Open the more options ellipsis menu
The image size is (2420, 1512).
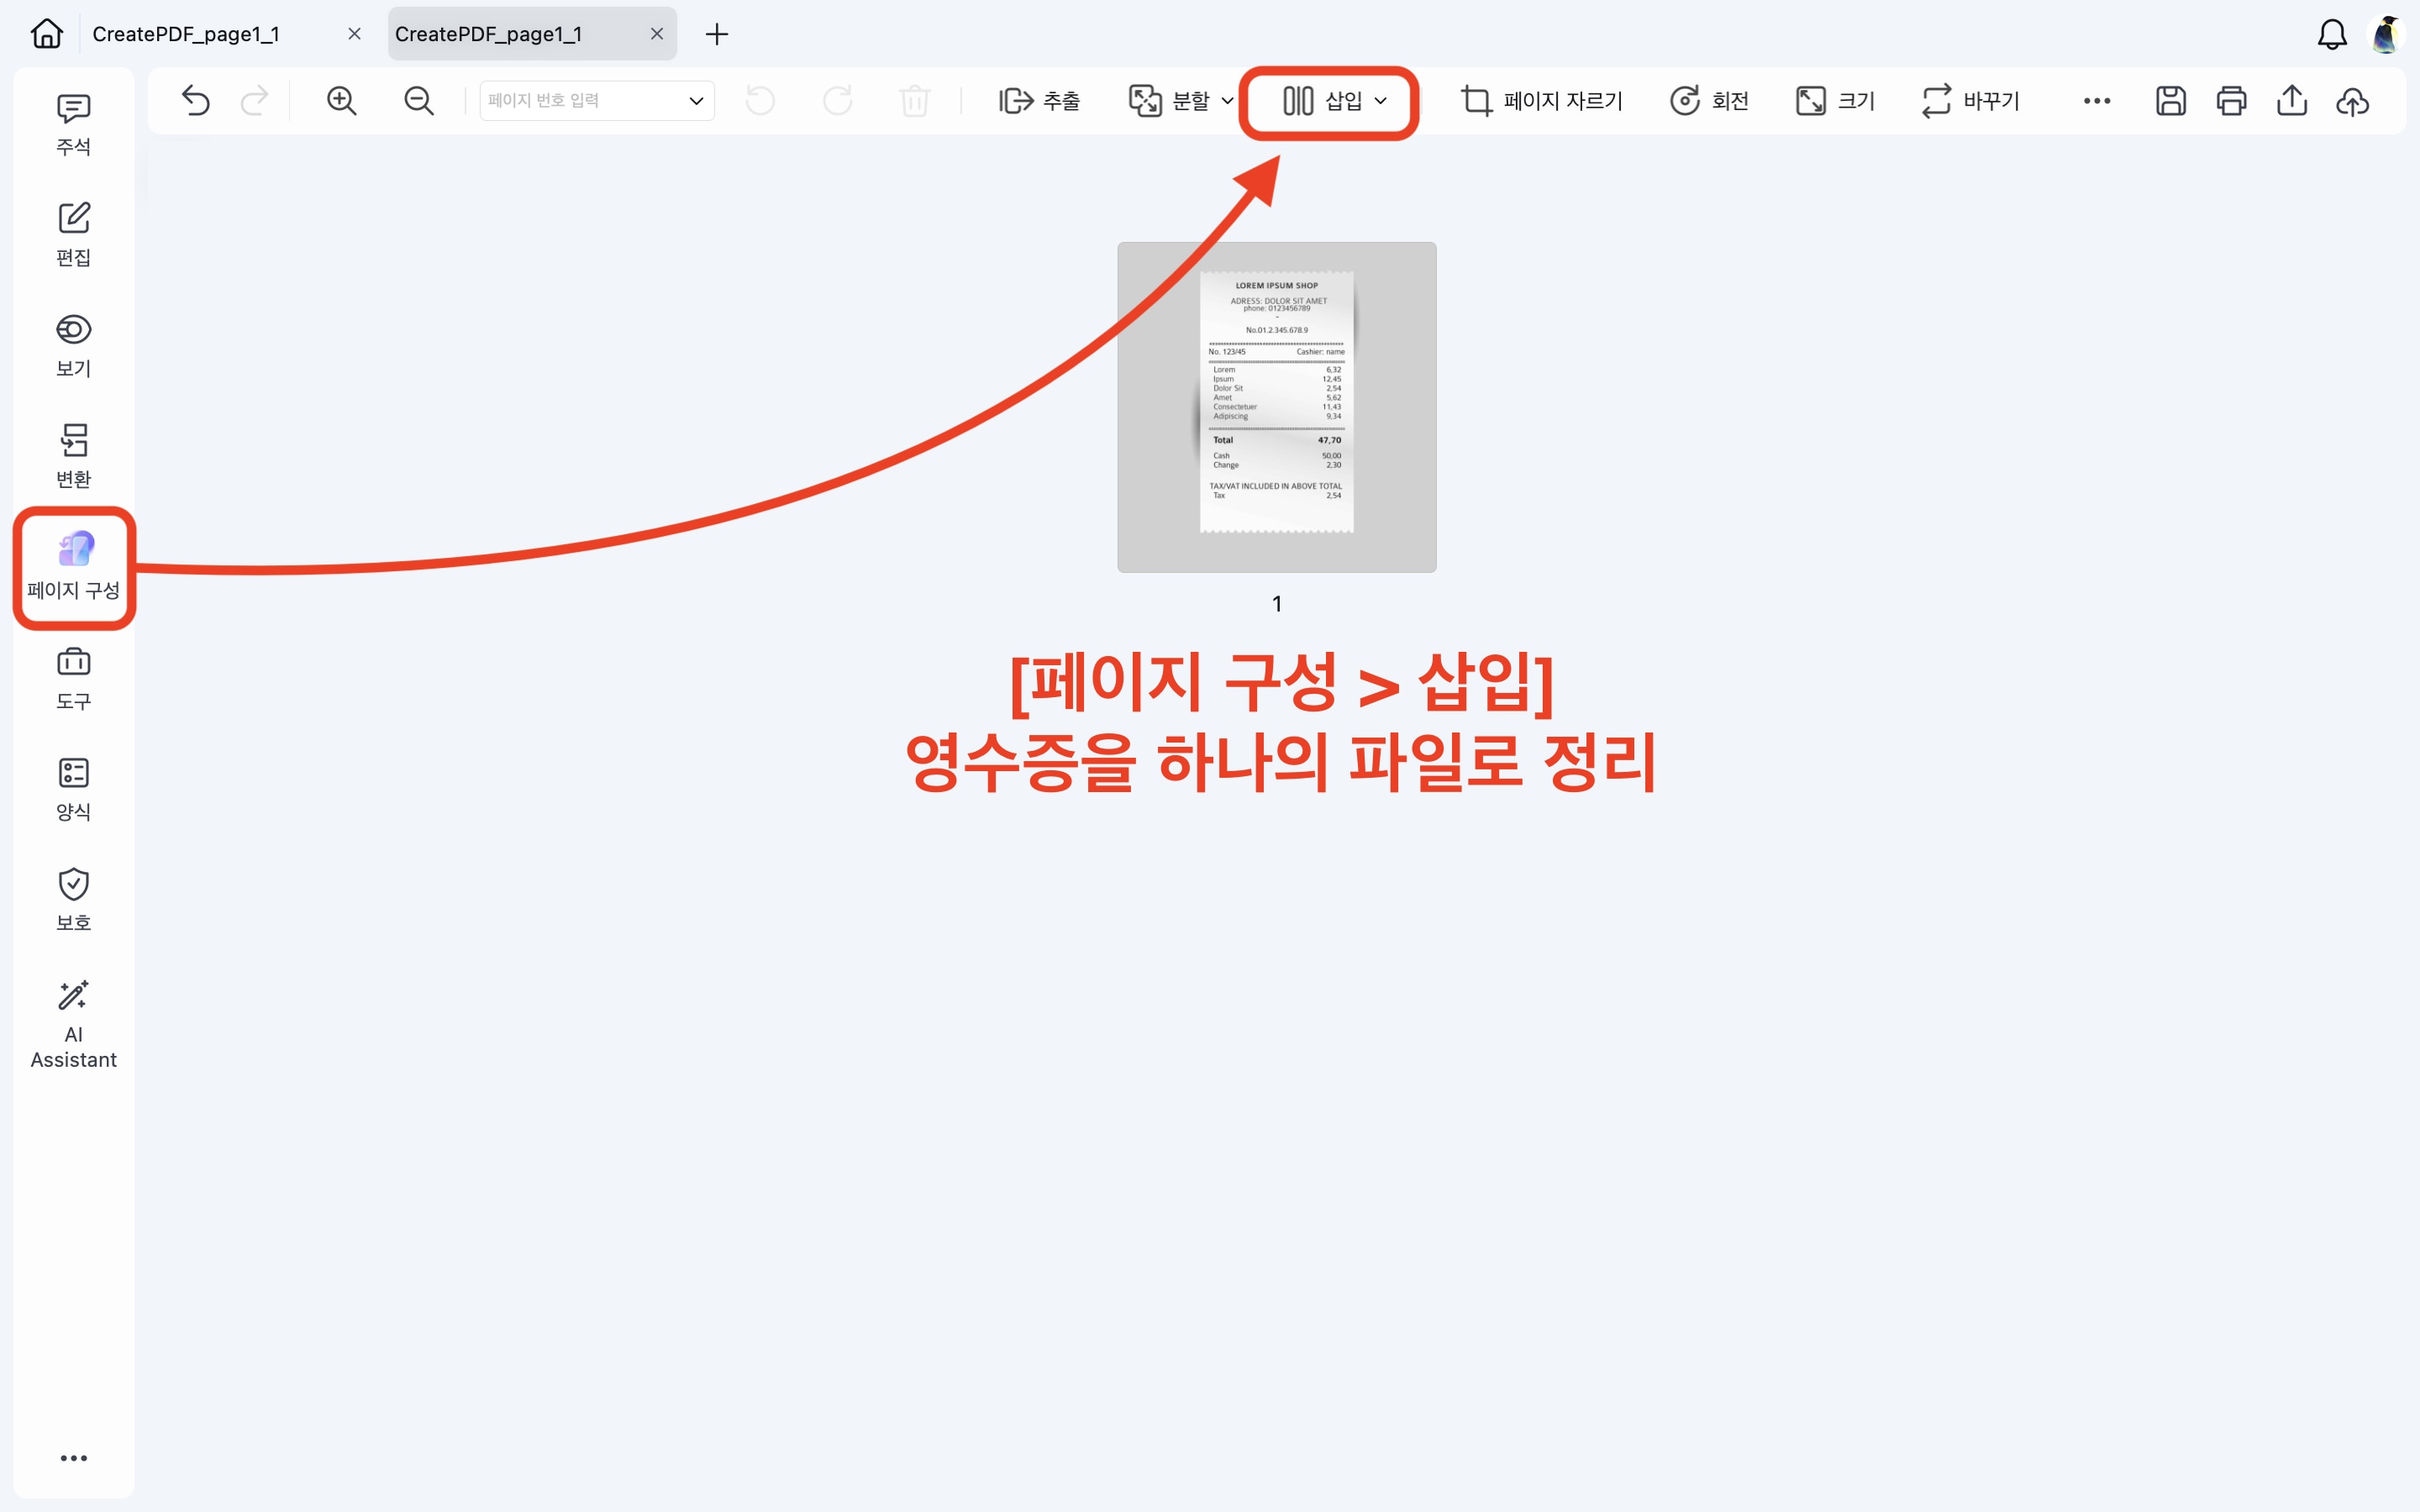[2096, 100]
